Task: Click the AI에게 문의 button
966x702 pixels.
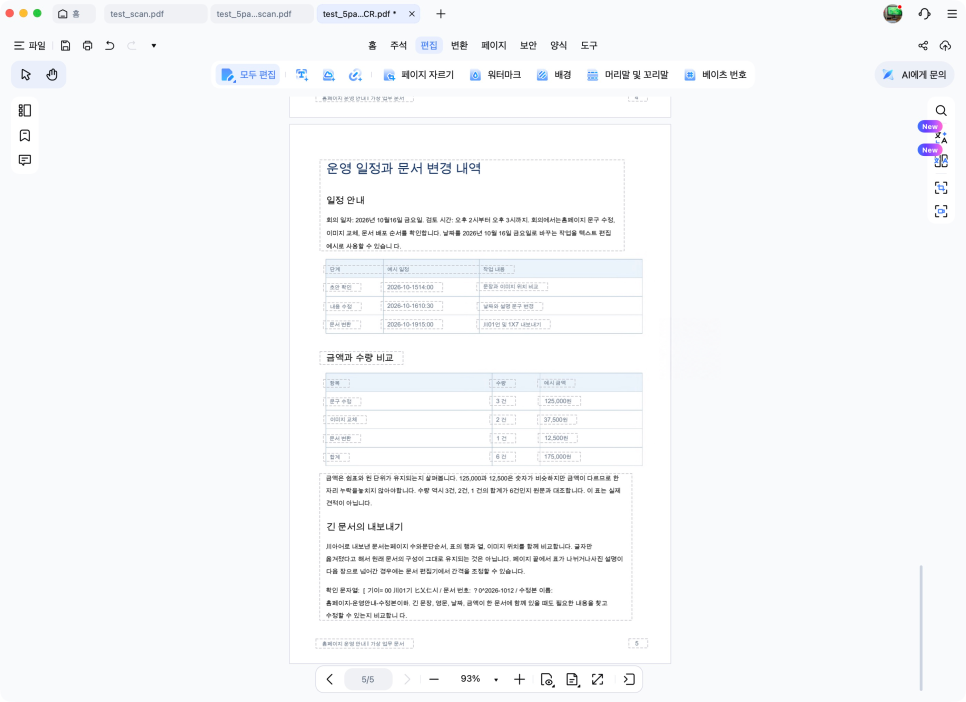Action: [914, 75]
